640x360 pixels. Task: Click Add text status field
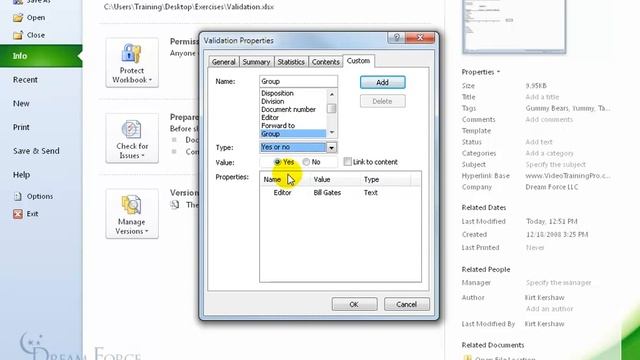point(539,142)
